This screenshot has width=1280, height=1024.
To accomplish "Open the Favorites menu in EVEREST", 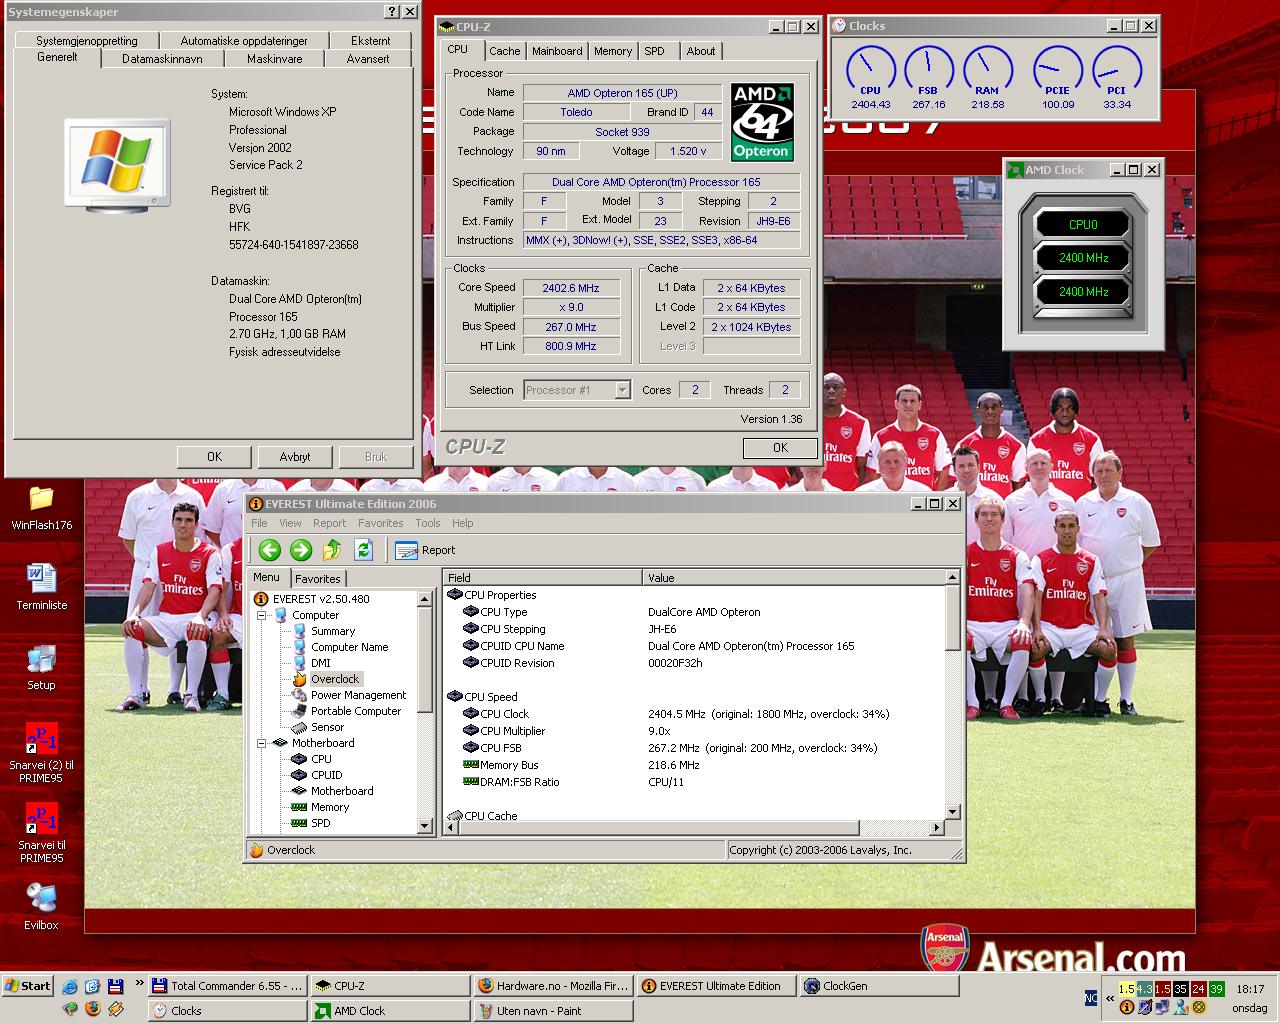I will click(x=380, y=523).
